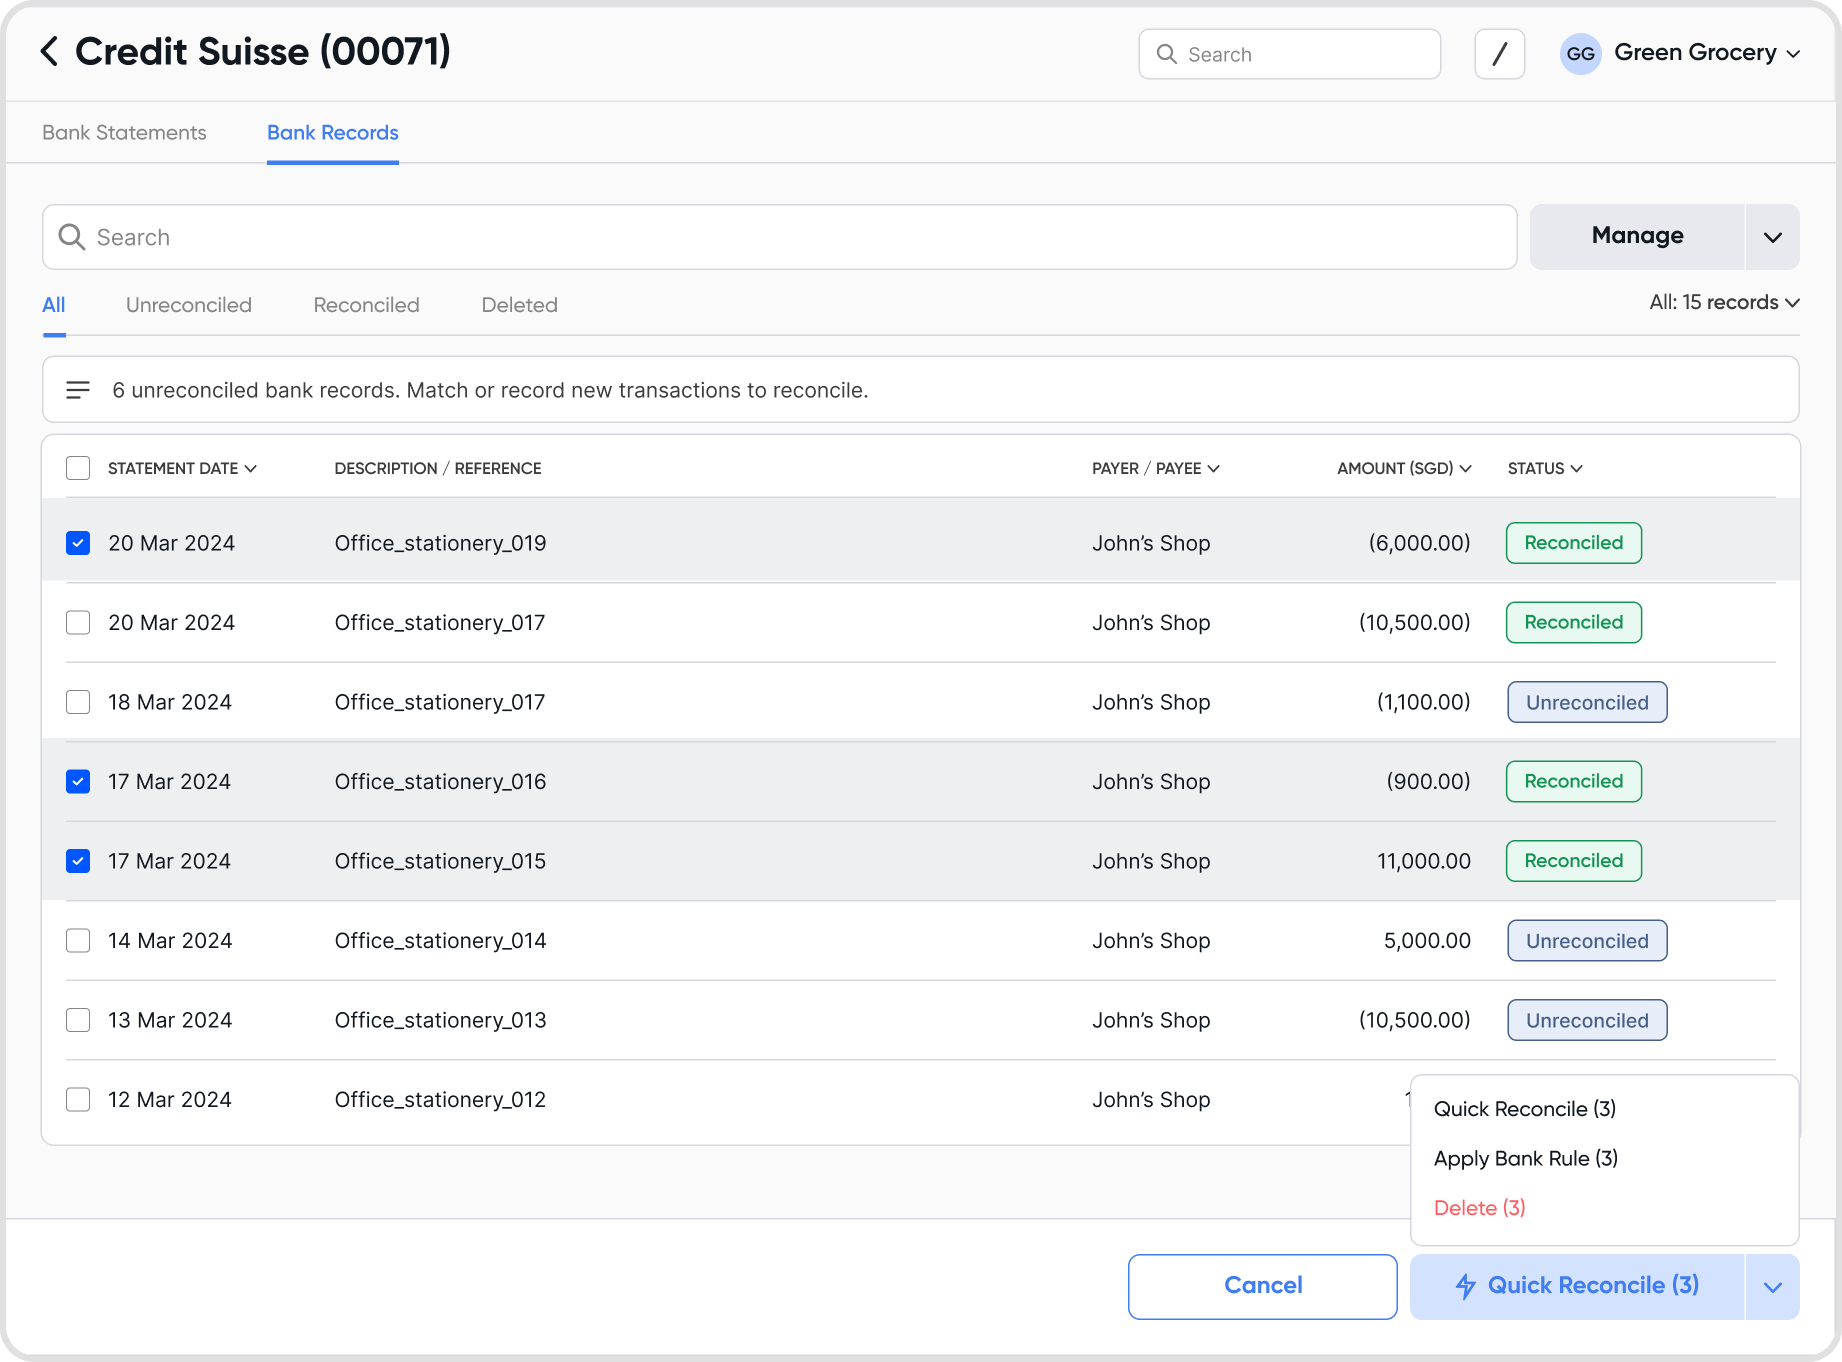Expand the All: 15 records dropdown
Image resolution: width=1842 pixels, height=1362 pixels.
coord(1724,302)
